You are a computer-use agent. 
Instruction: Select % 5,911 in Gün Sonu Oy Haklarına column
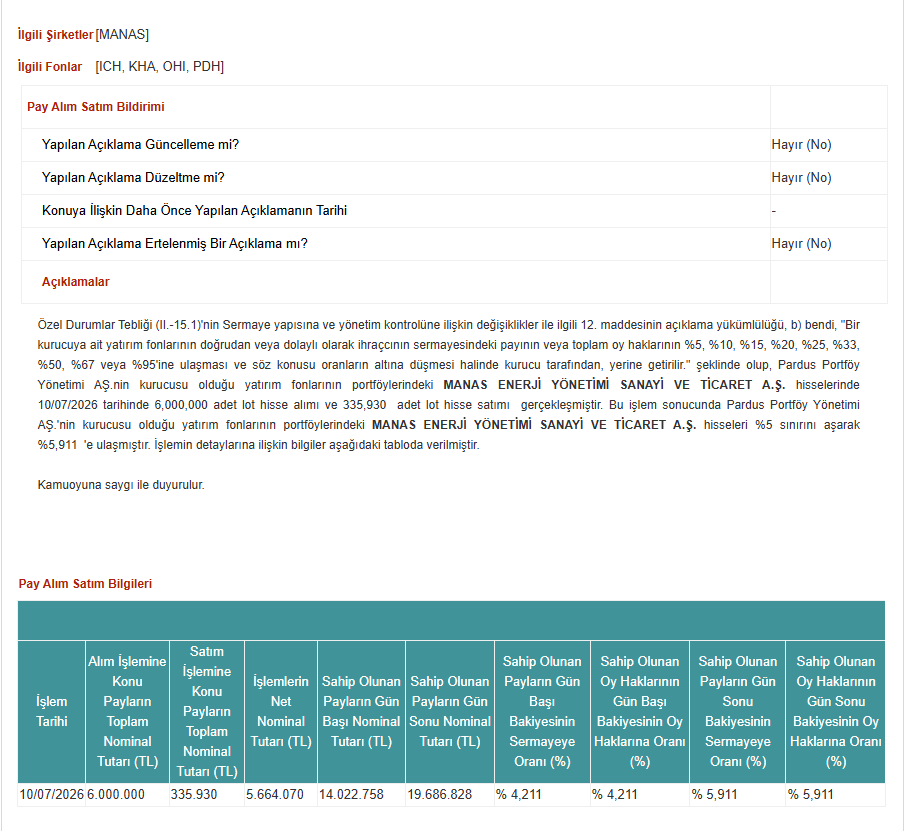pyautogui.click(x=836, y=795)
